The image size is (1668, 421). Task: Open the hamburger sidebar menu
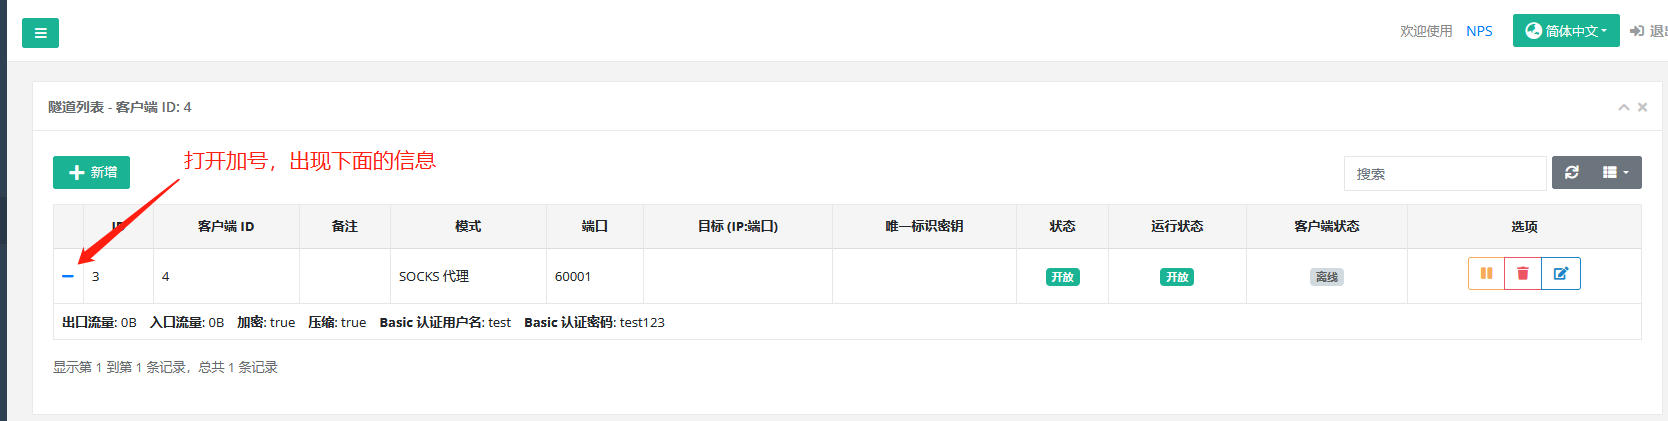click(40, 33)
